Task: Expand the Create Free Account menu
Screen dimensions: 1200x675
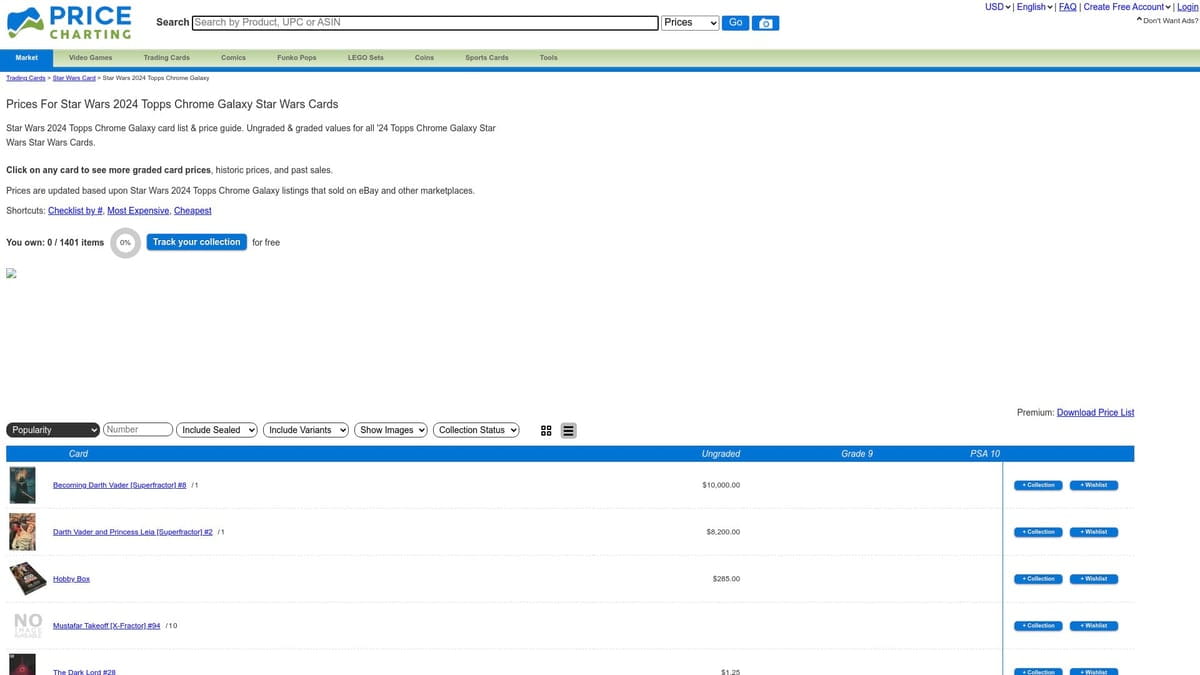Action: 1128,7
